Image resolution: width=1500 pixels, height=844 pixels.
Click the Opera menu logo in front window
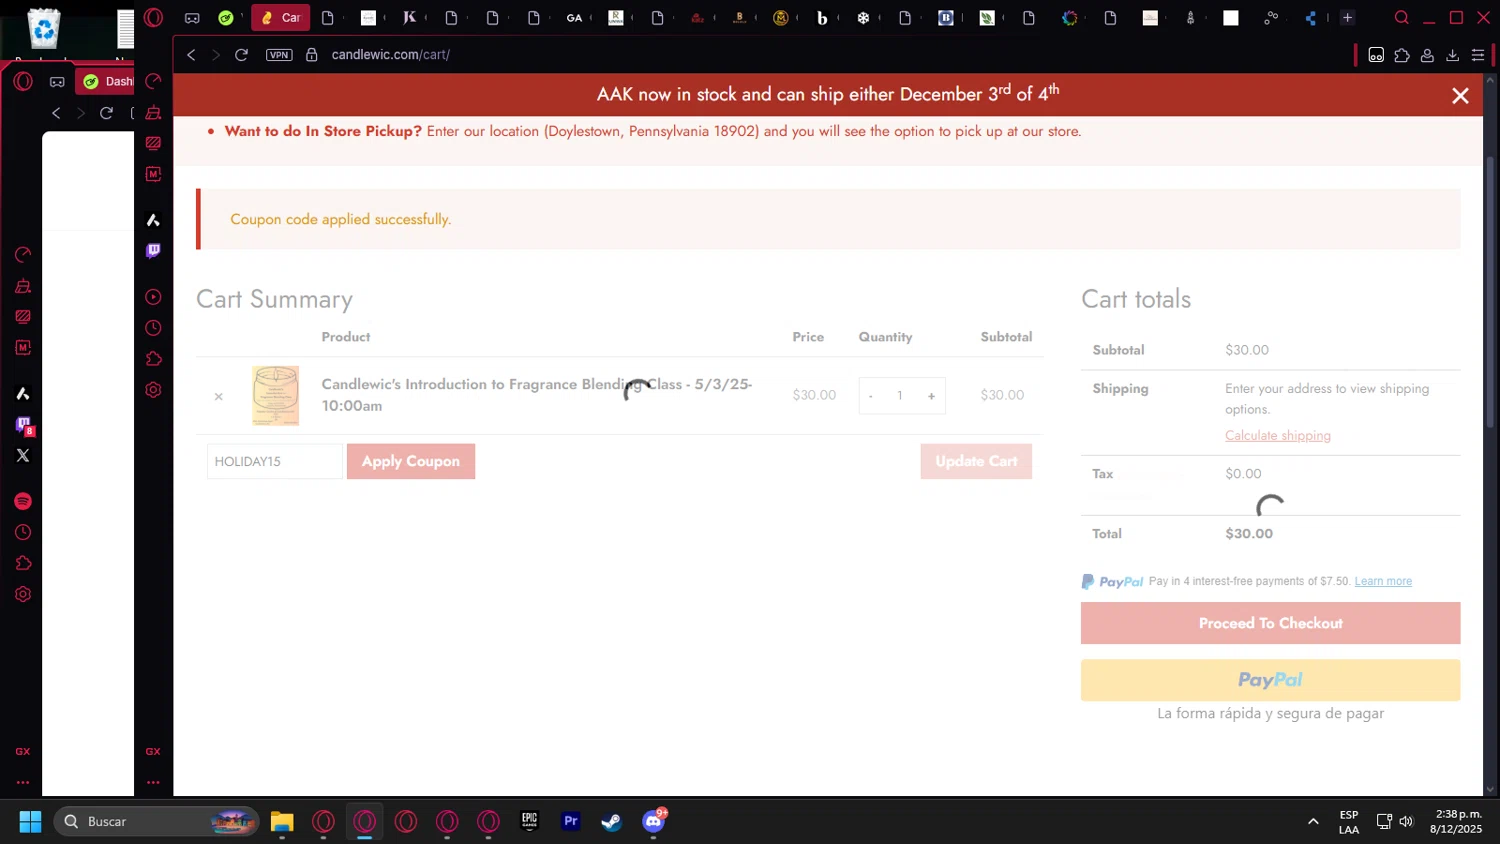point(153,17)
